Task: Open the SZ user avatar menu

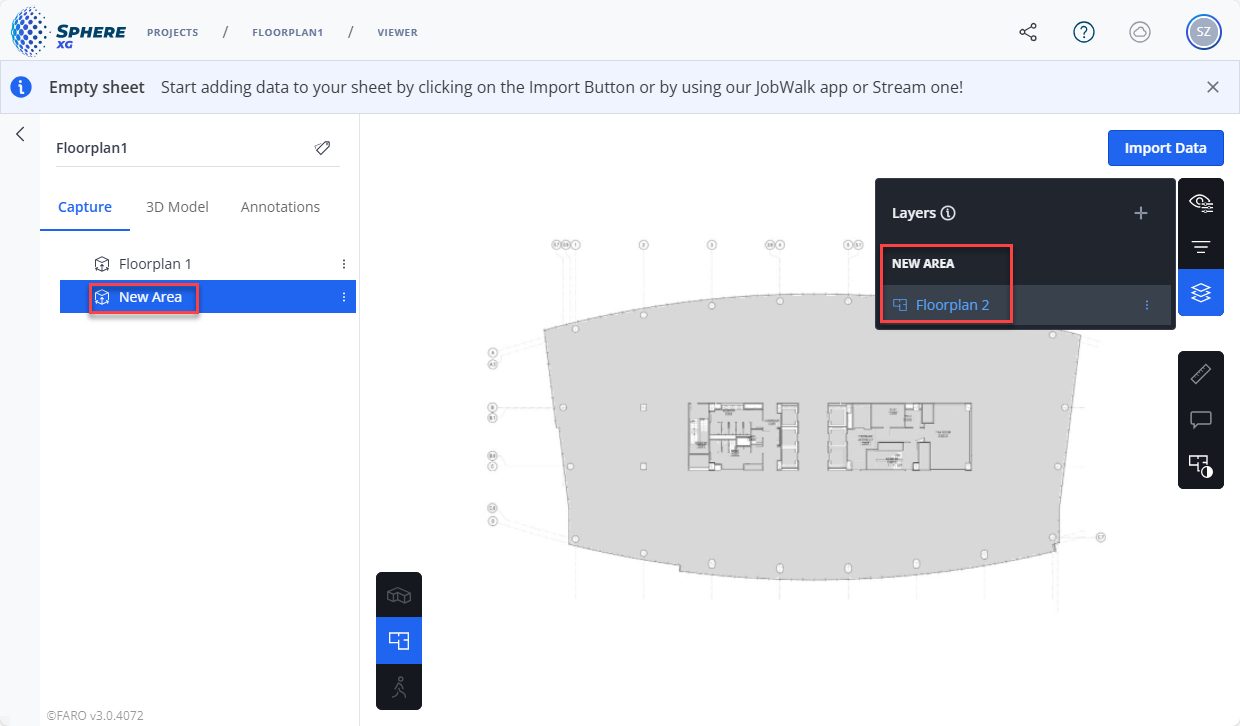Action: (x=1204, y=32)
